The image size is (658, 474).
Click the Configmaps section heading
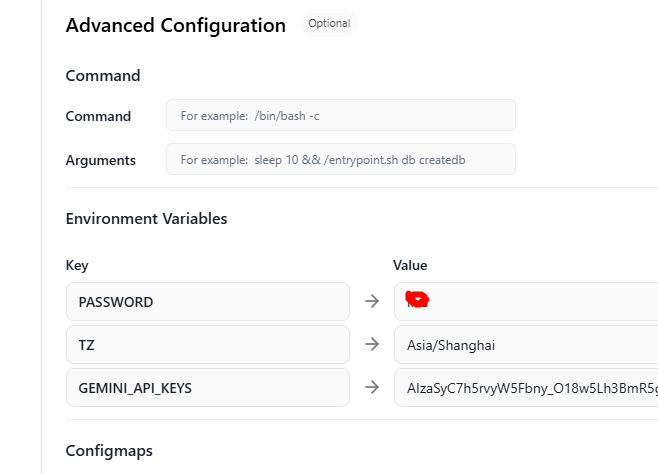(x=109, y=450)
